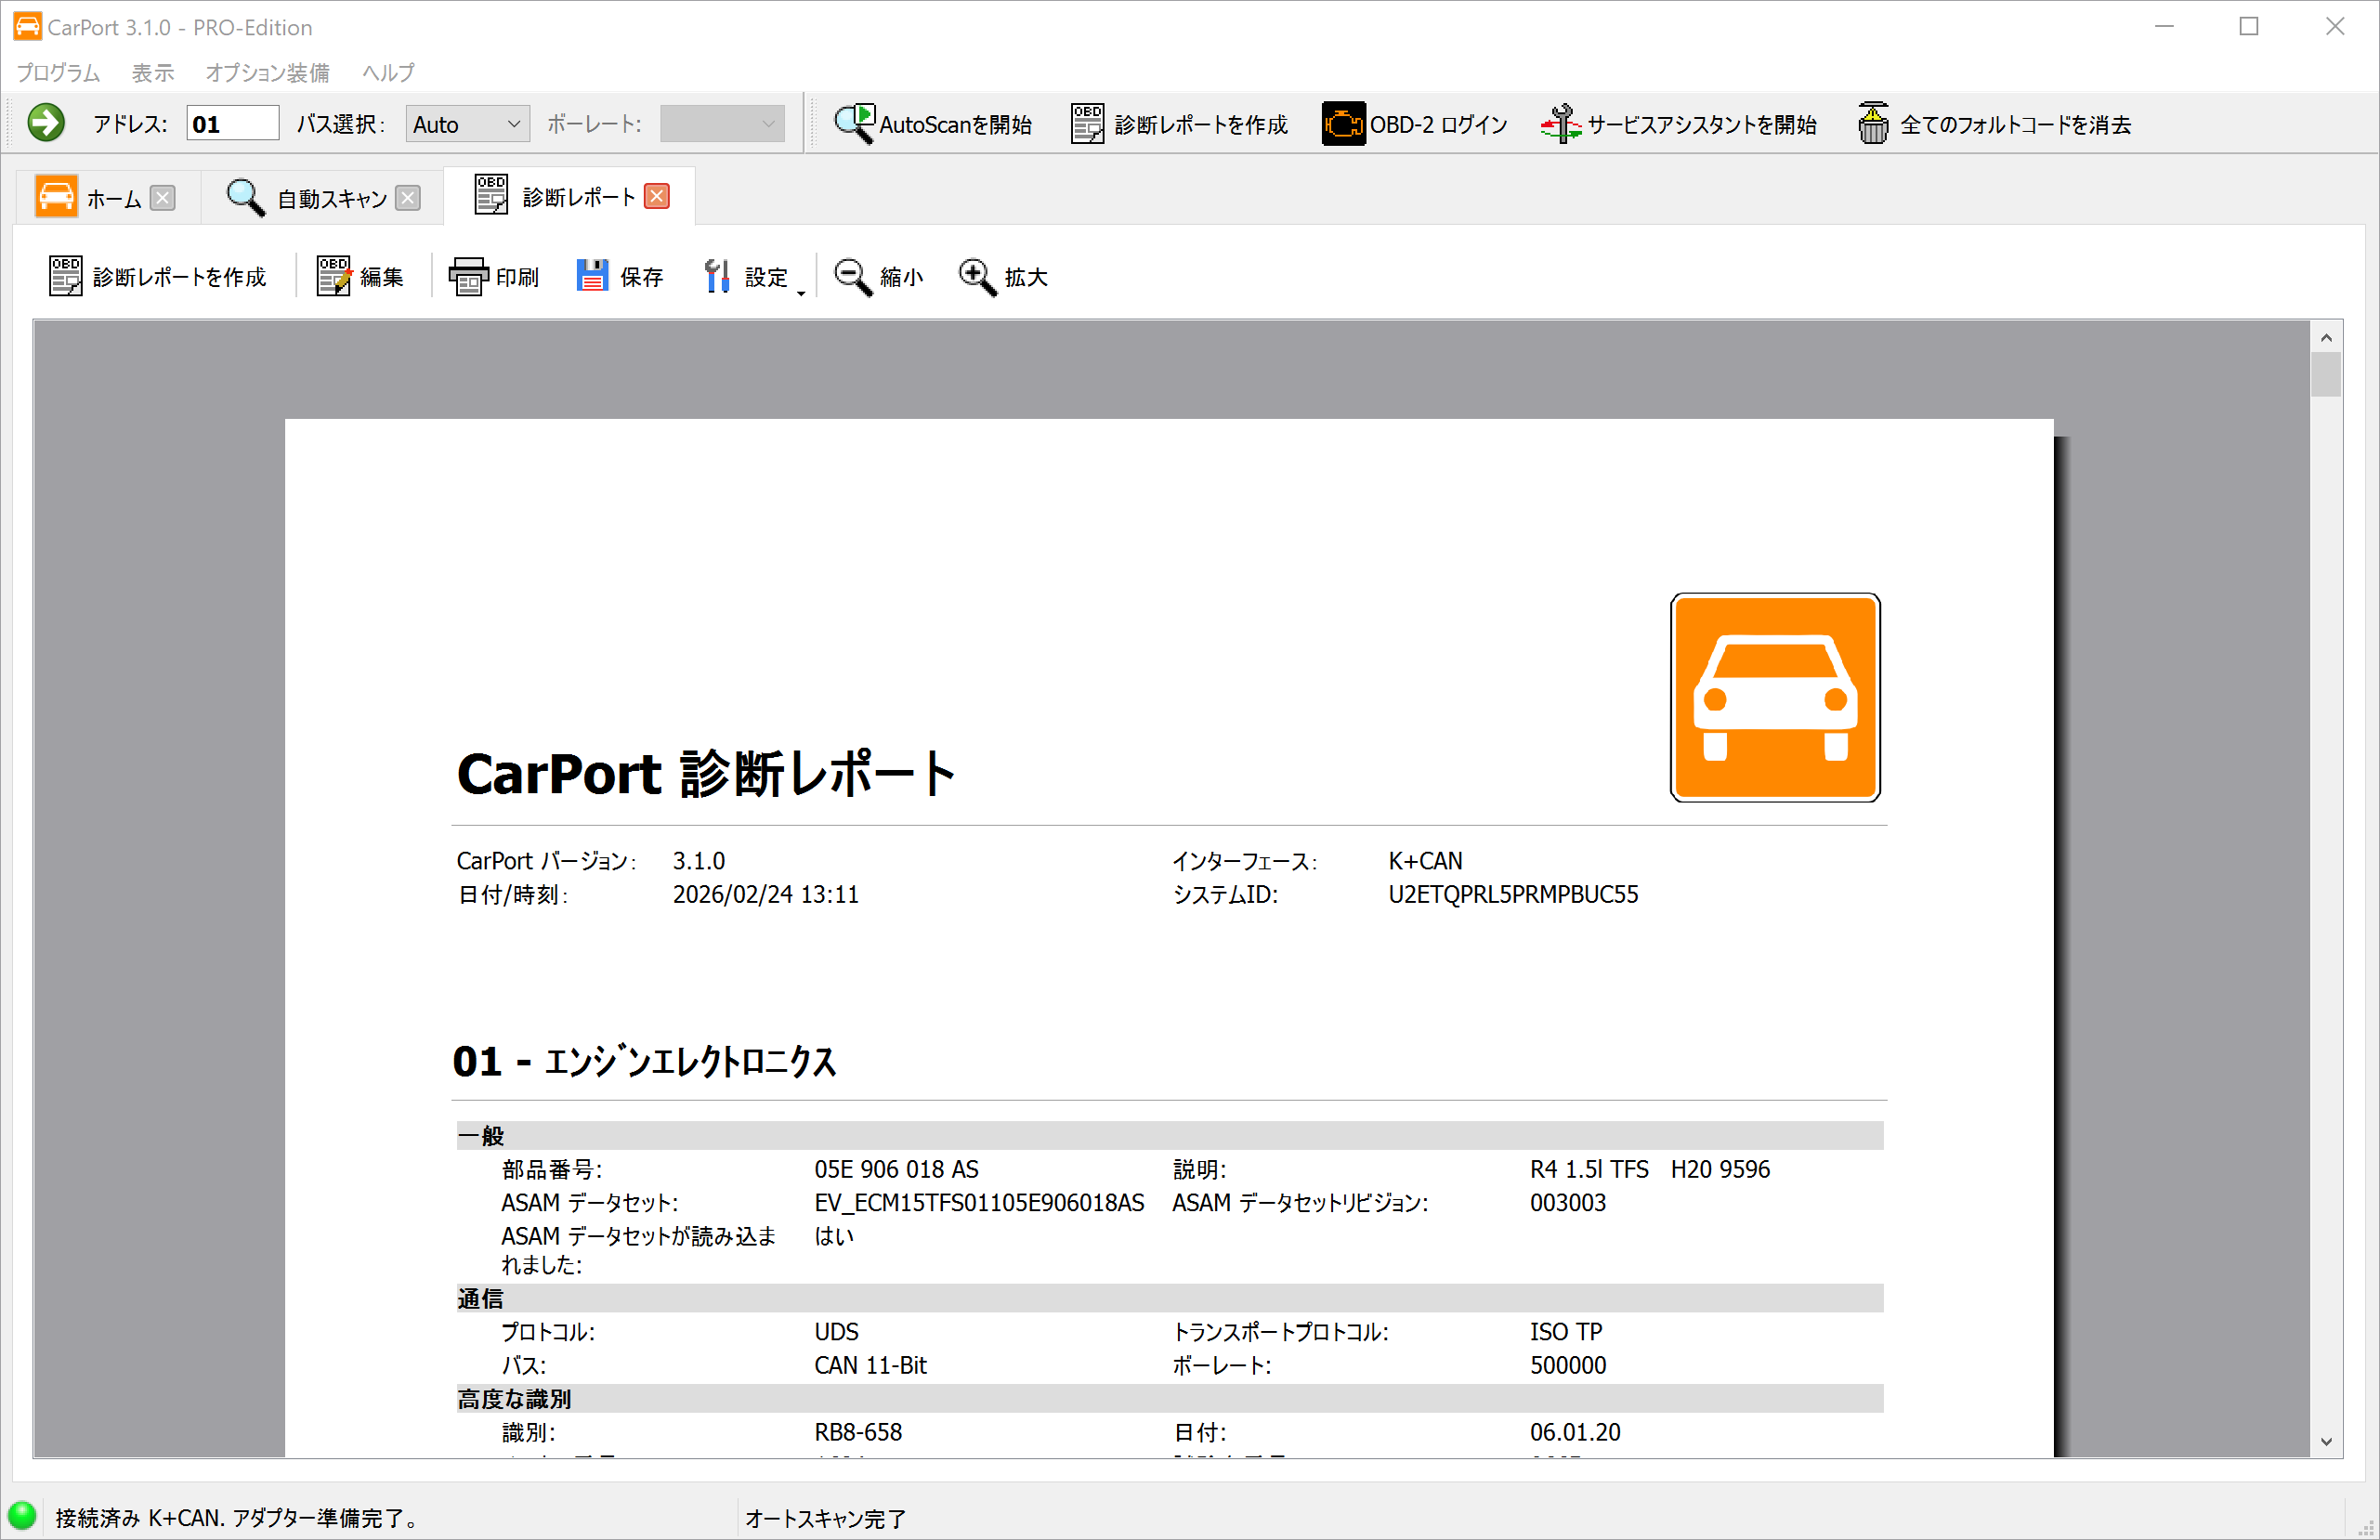This screenshot has height=1540, width=2380.
Task: Edit the アドレス input field
Action: pyautogui.click(x=232, y=122)
